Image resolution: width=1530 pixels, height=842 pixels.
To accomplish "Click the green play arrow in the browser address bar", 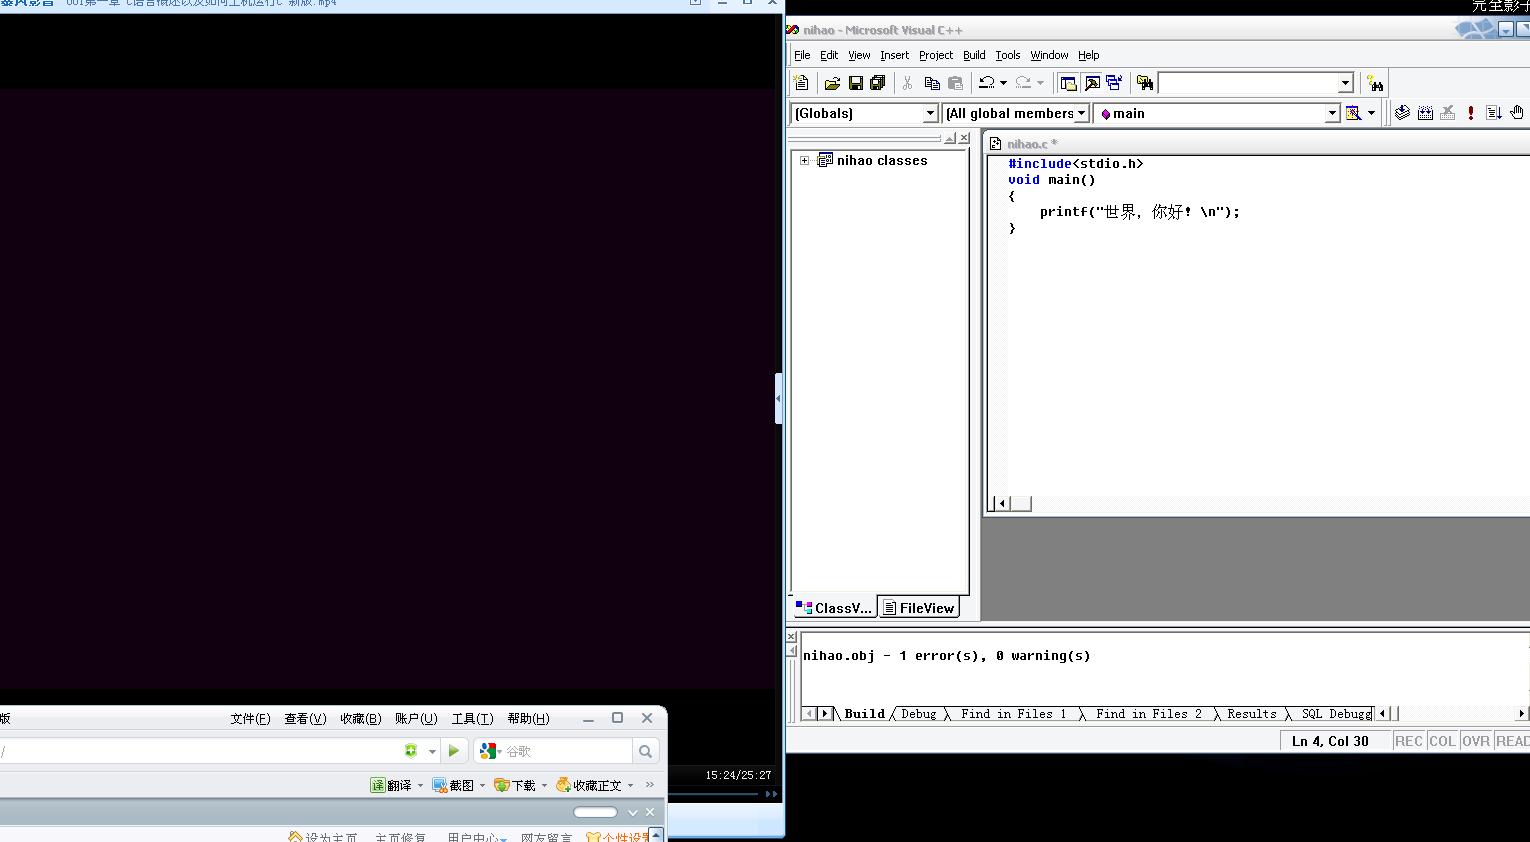I will tap(454, 750).
